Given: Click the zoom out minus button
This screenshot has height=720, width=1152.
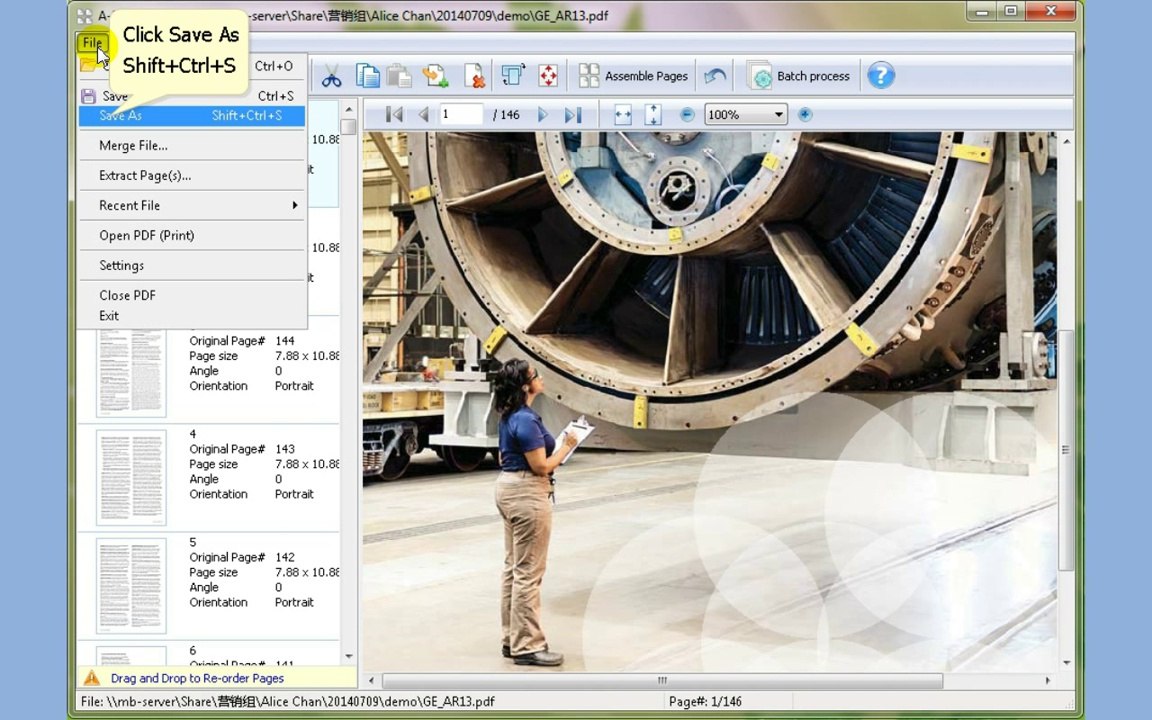Looking at the screenshot, I should pyautogui.click(x=687, y=115).
